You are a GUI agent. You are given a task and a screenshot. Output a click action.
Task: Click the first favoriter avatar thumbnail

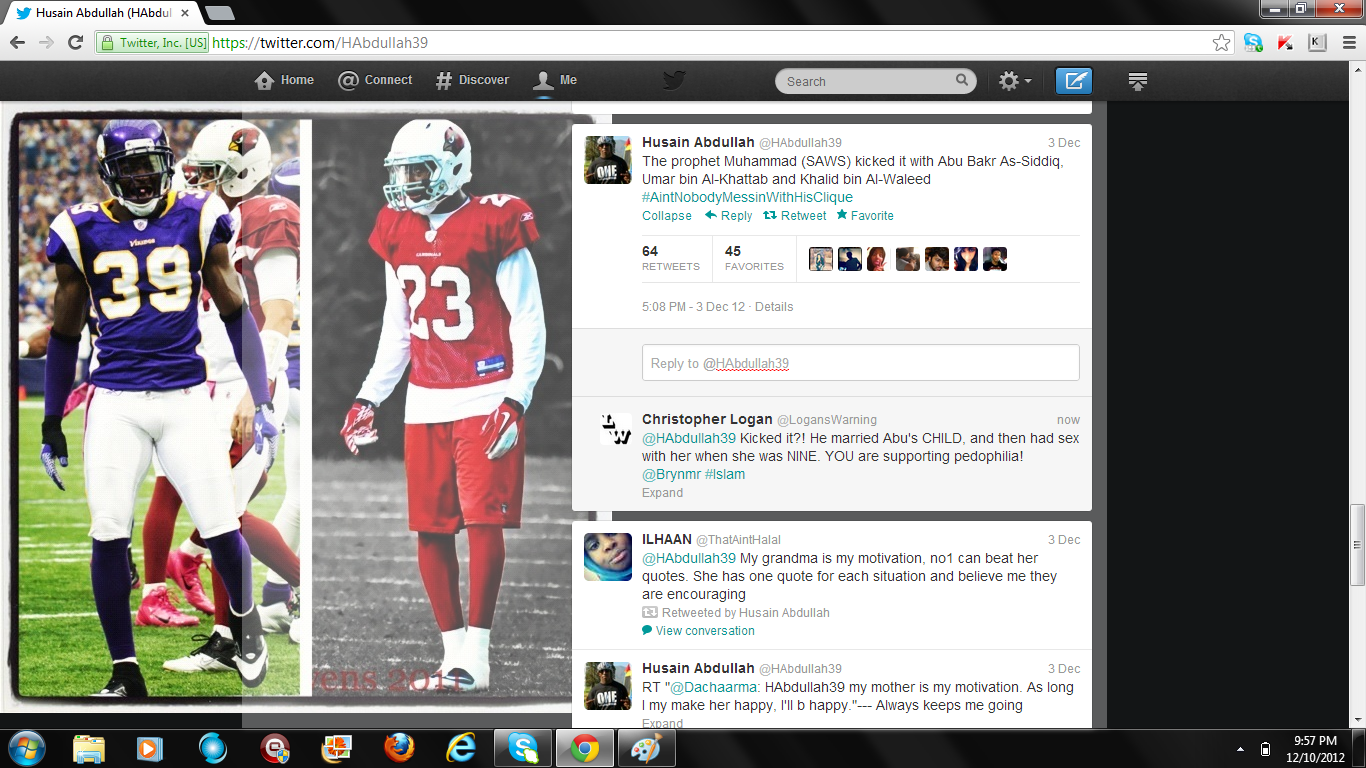[x=820, y=259]
